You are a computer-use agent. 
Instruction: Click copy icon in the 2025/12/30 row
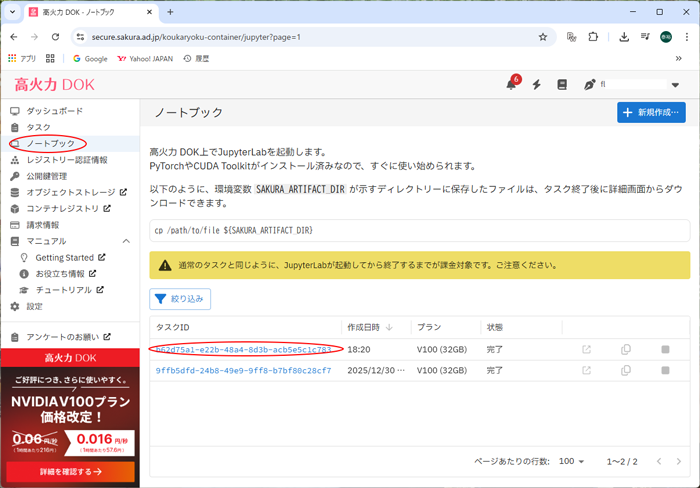(626, 370)
